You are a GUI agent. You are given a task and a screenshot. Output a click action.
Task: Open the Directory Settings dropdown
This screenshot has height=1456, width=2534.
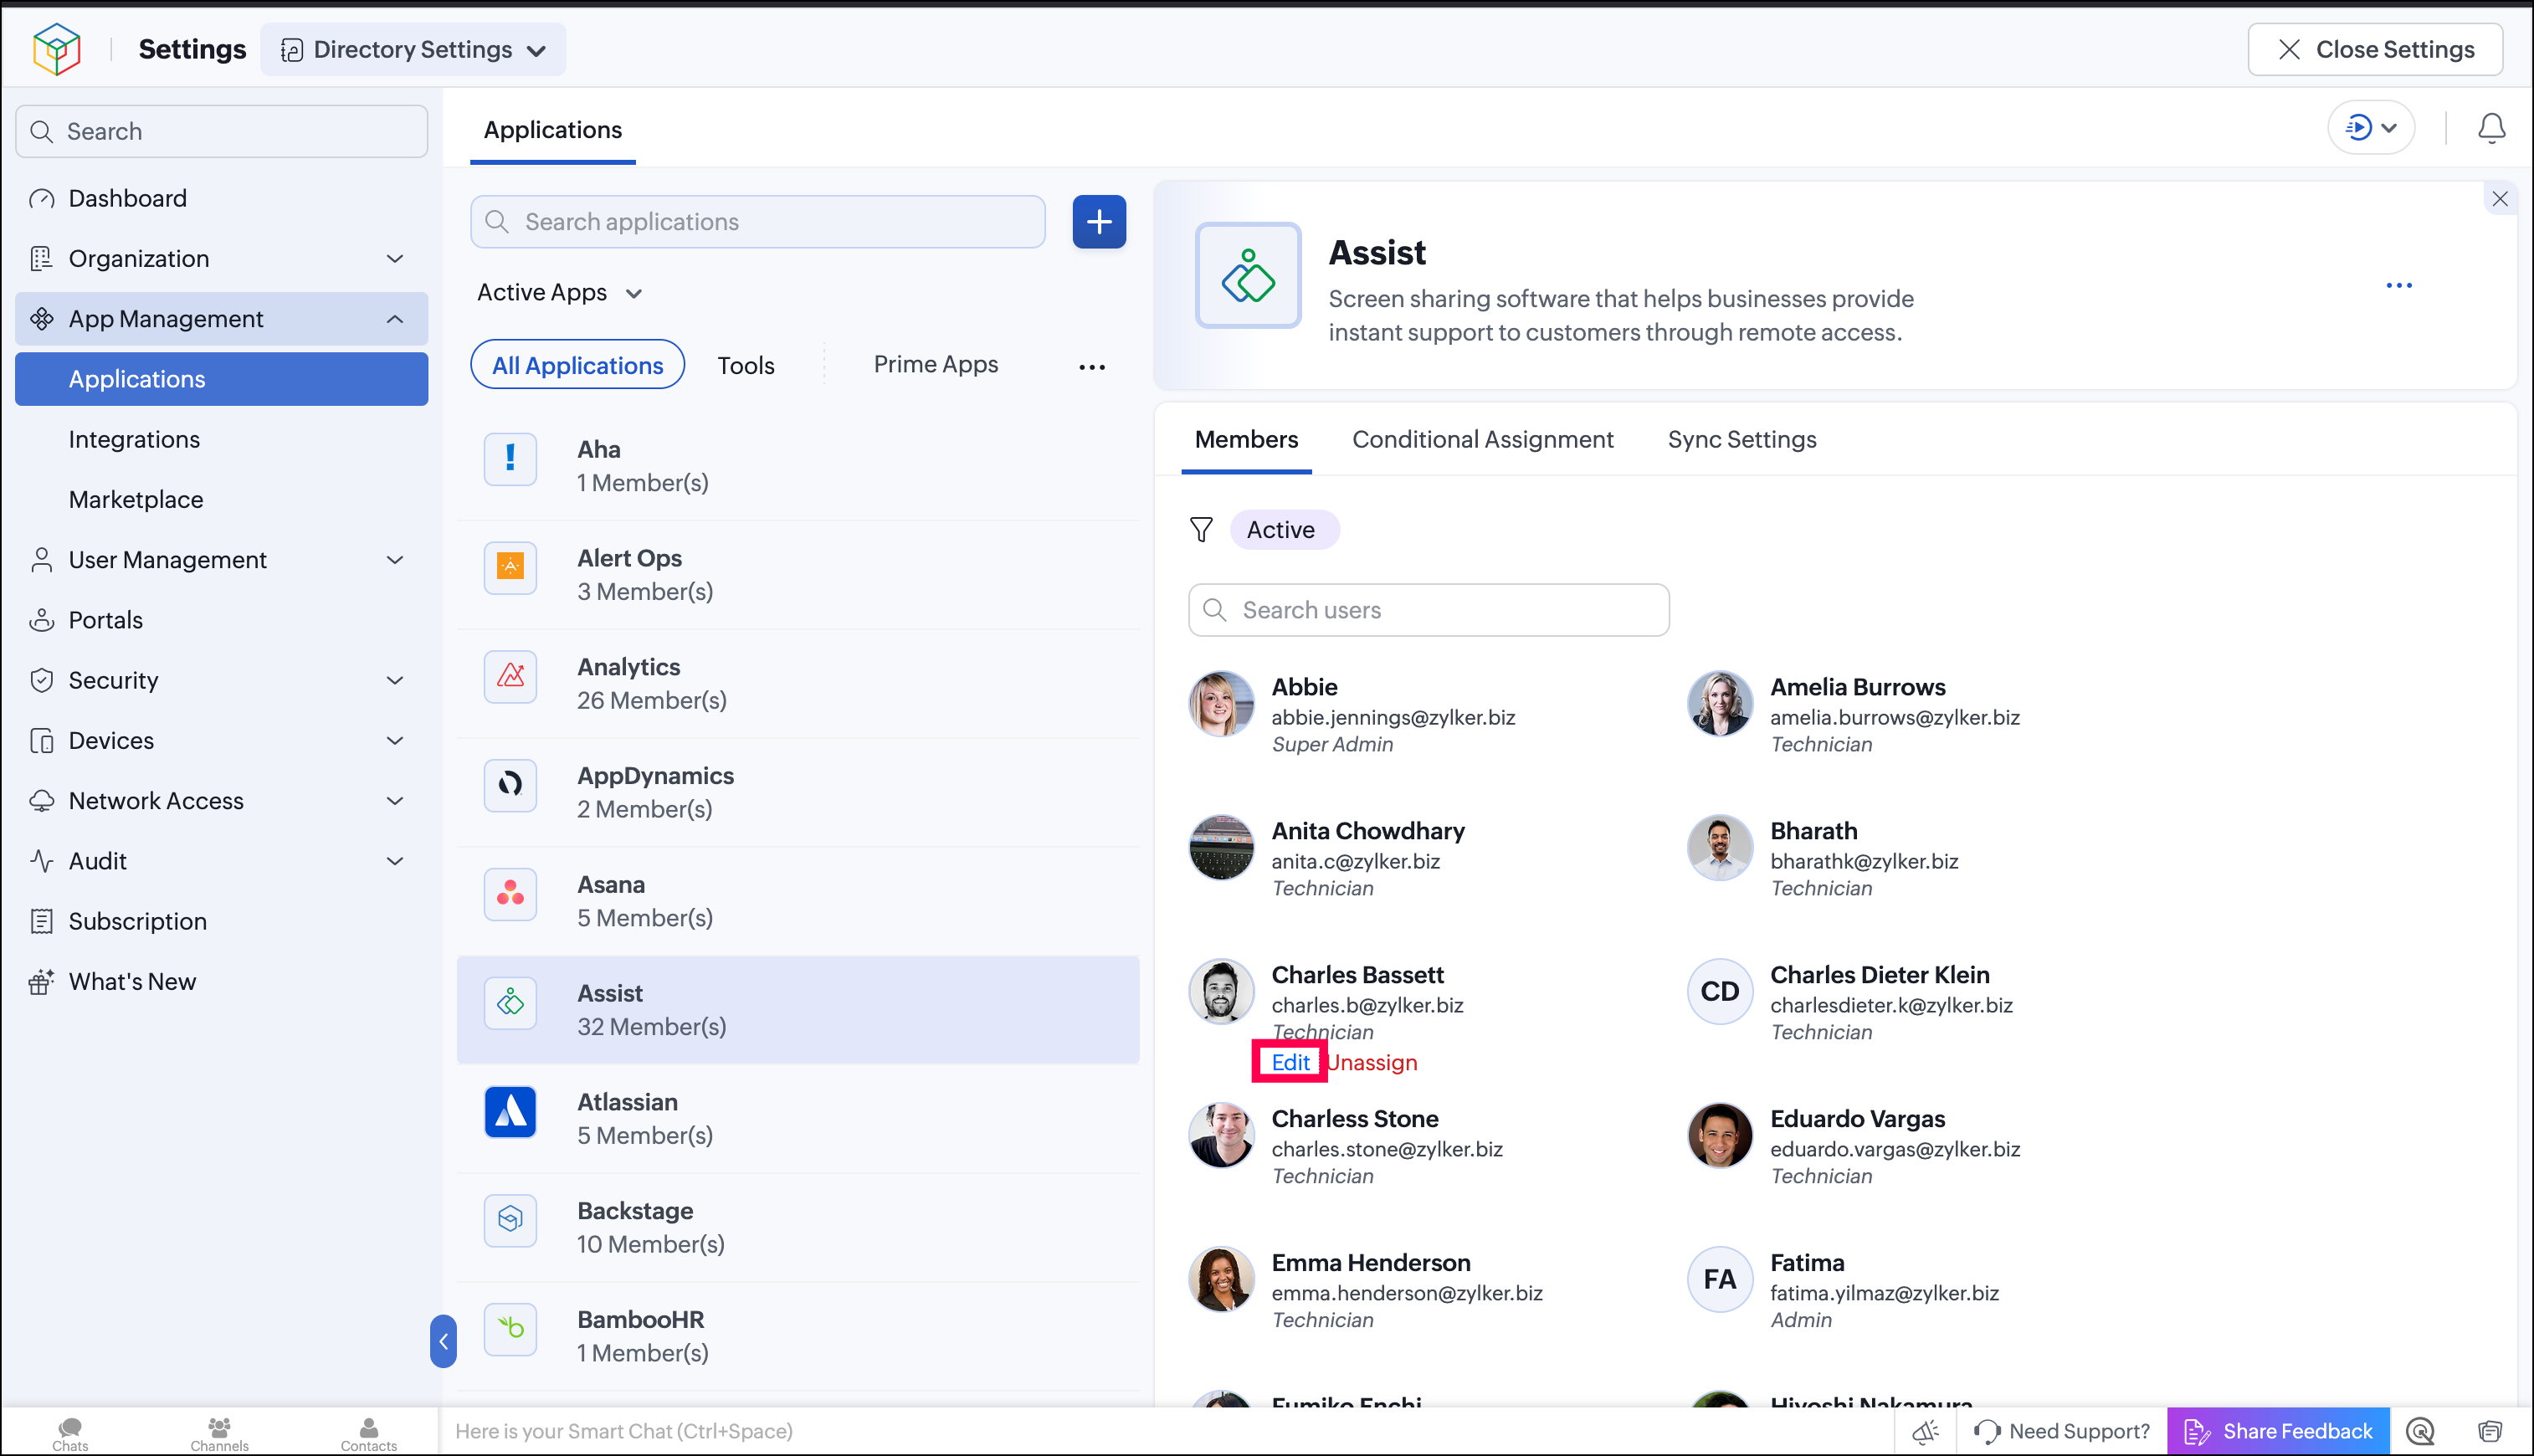[413, 50]
